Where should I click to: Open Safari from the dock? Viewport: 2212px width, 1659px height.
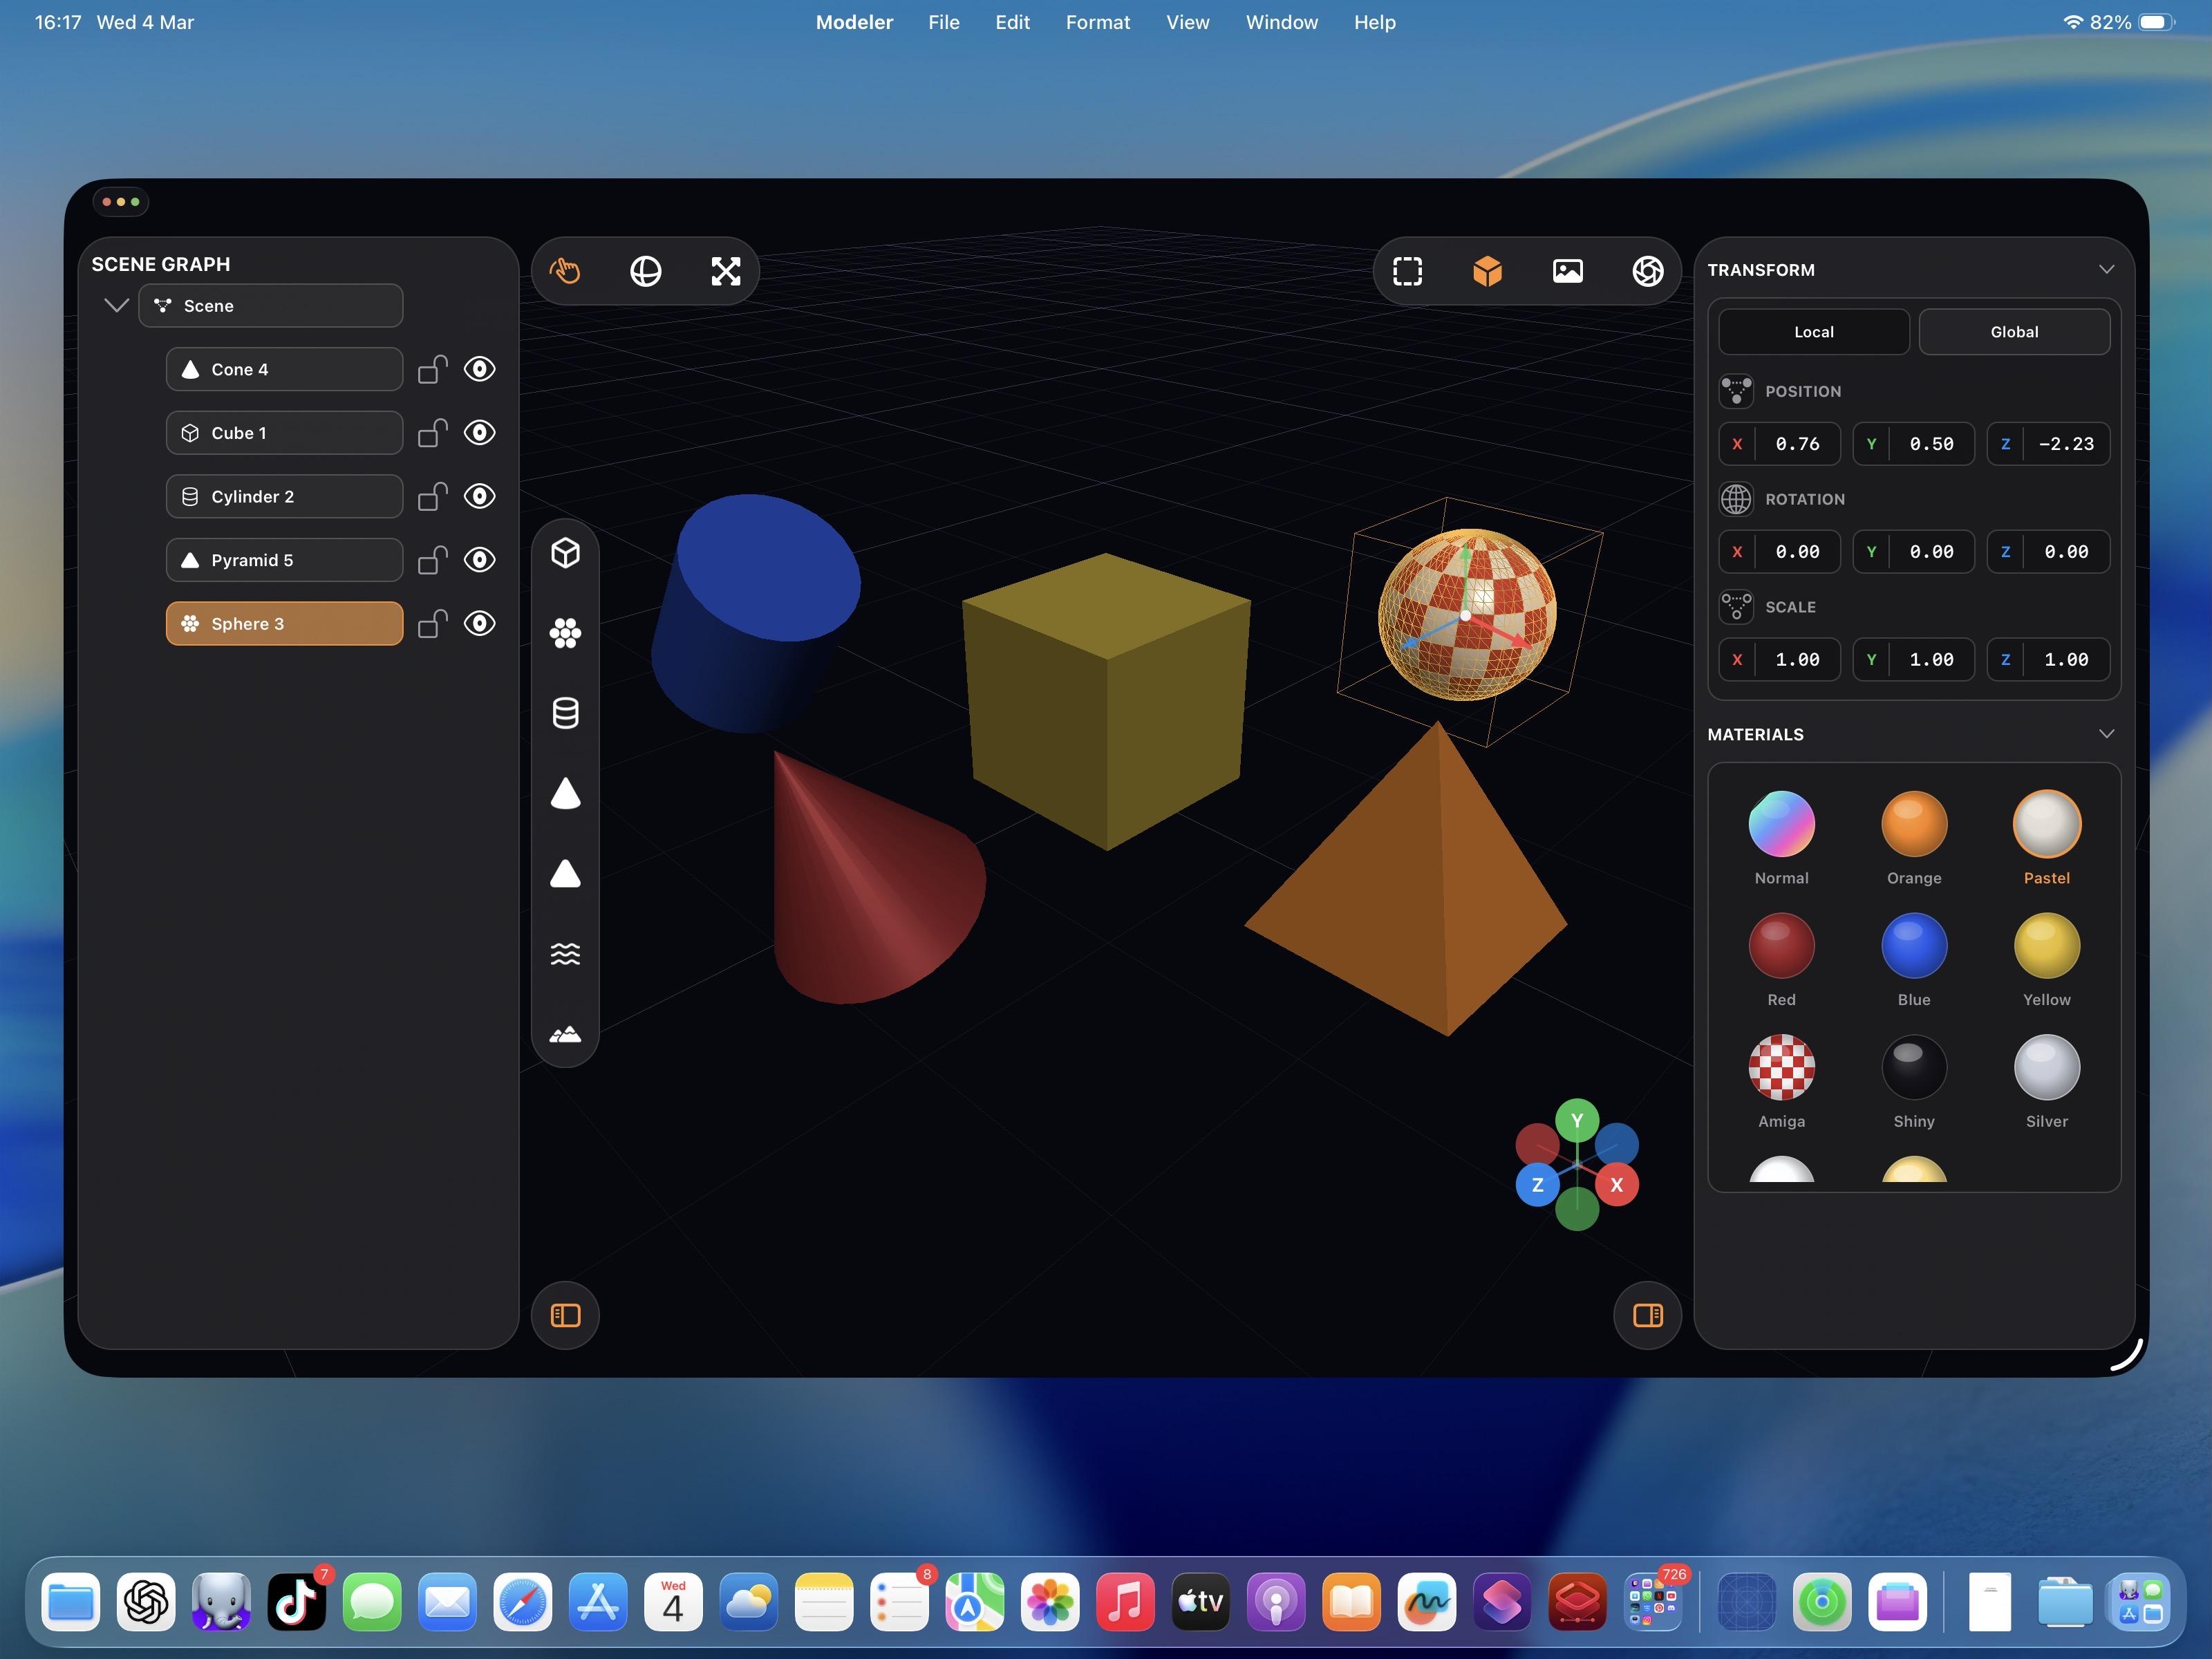(x=523, y=1602)
